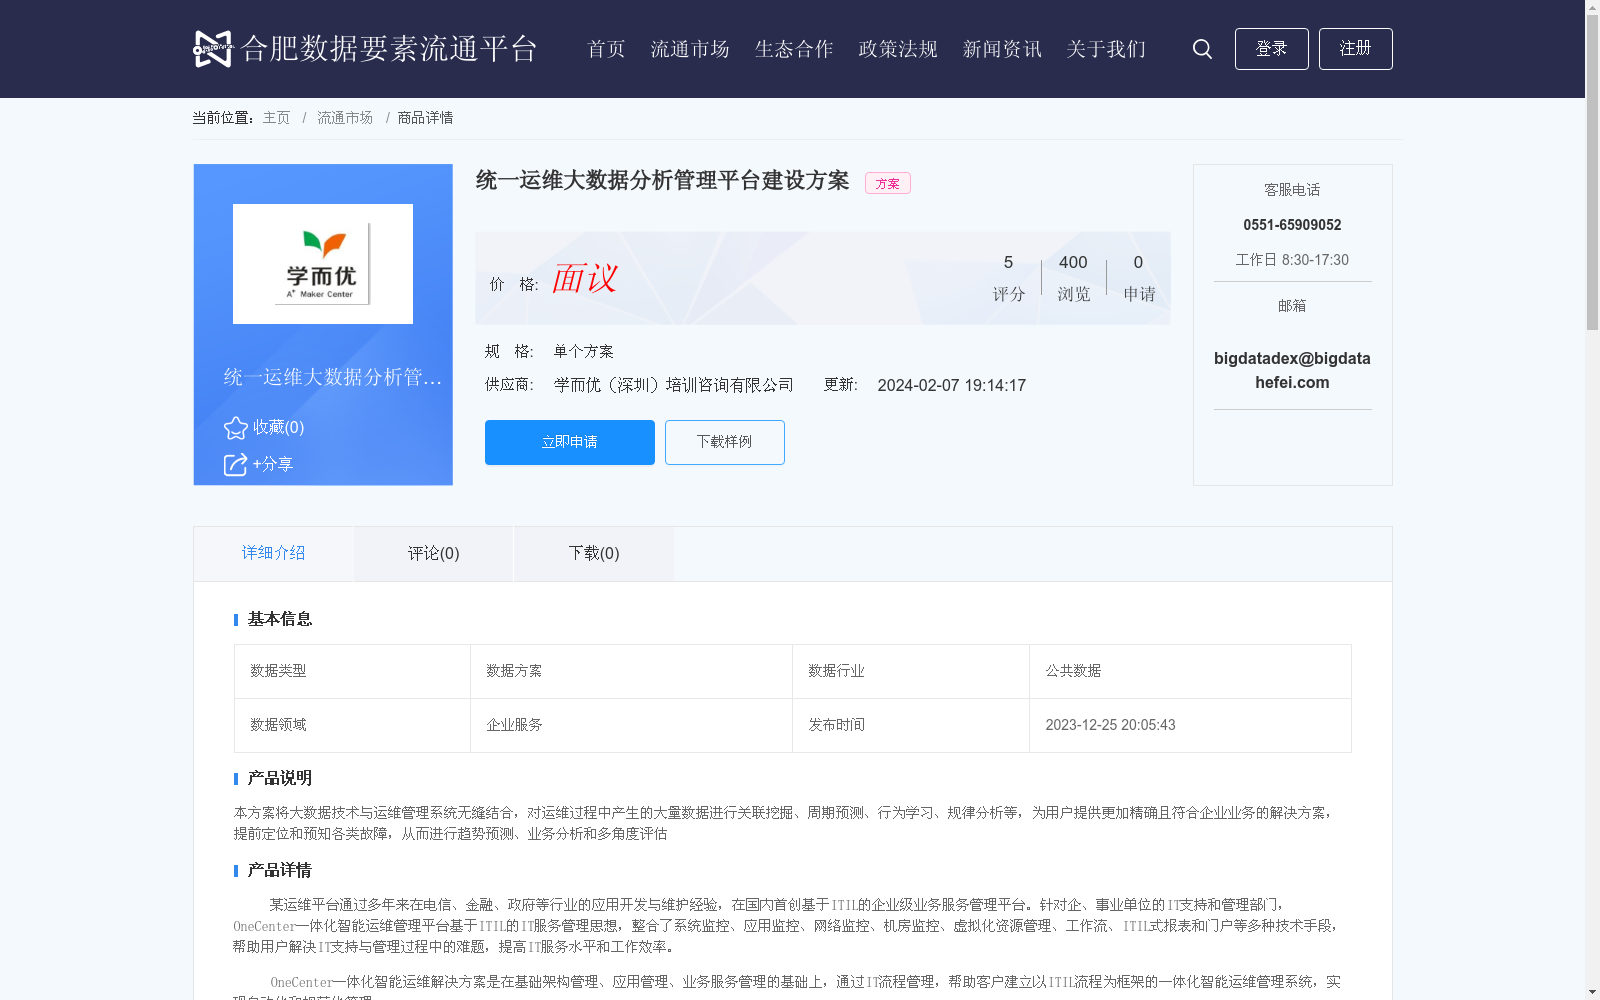This screenshot has width=1600, height=1000.
Task: Click the 400 浏览 views stat
Action: [x=1074, y=278]
